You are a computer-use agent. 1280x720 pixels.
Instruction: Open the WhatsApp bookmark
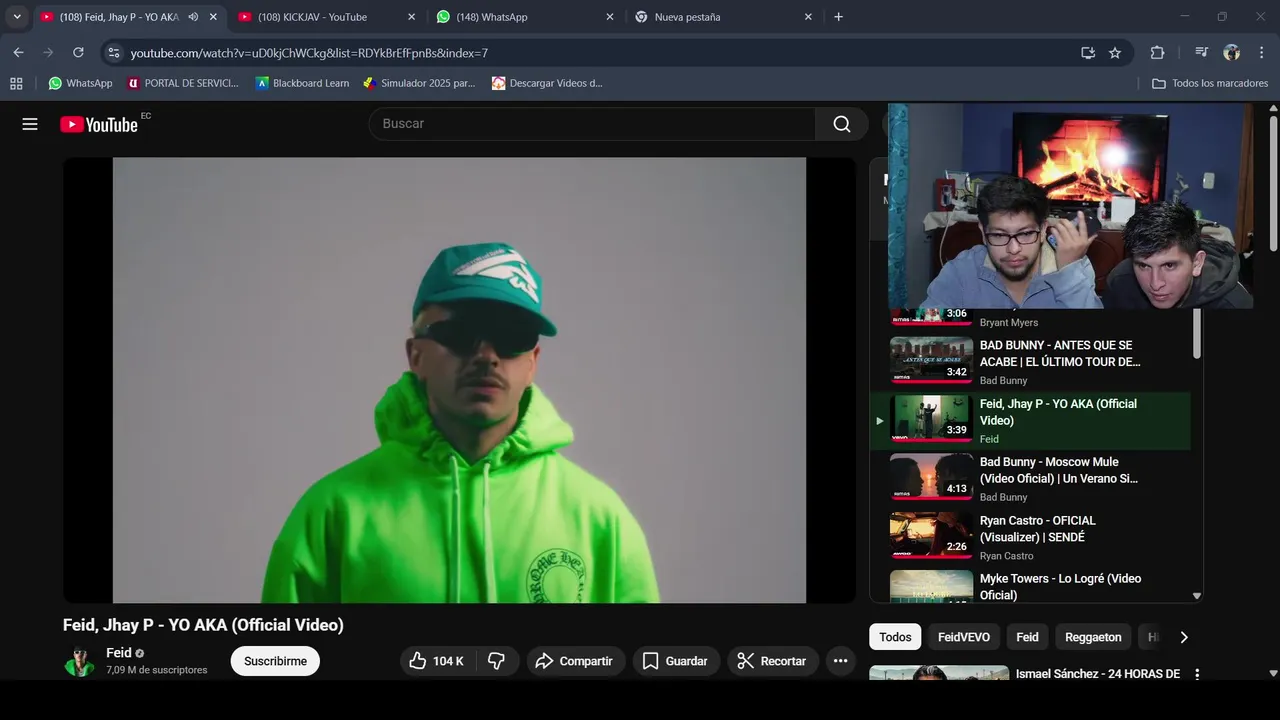pos(80,83)
